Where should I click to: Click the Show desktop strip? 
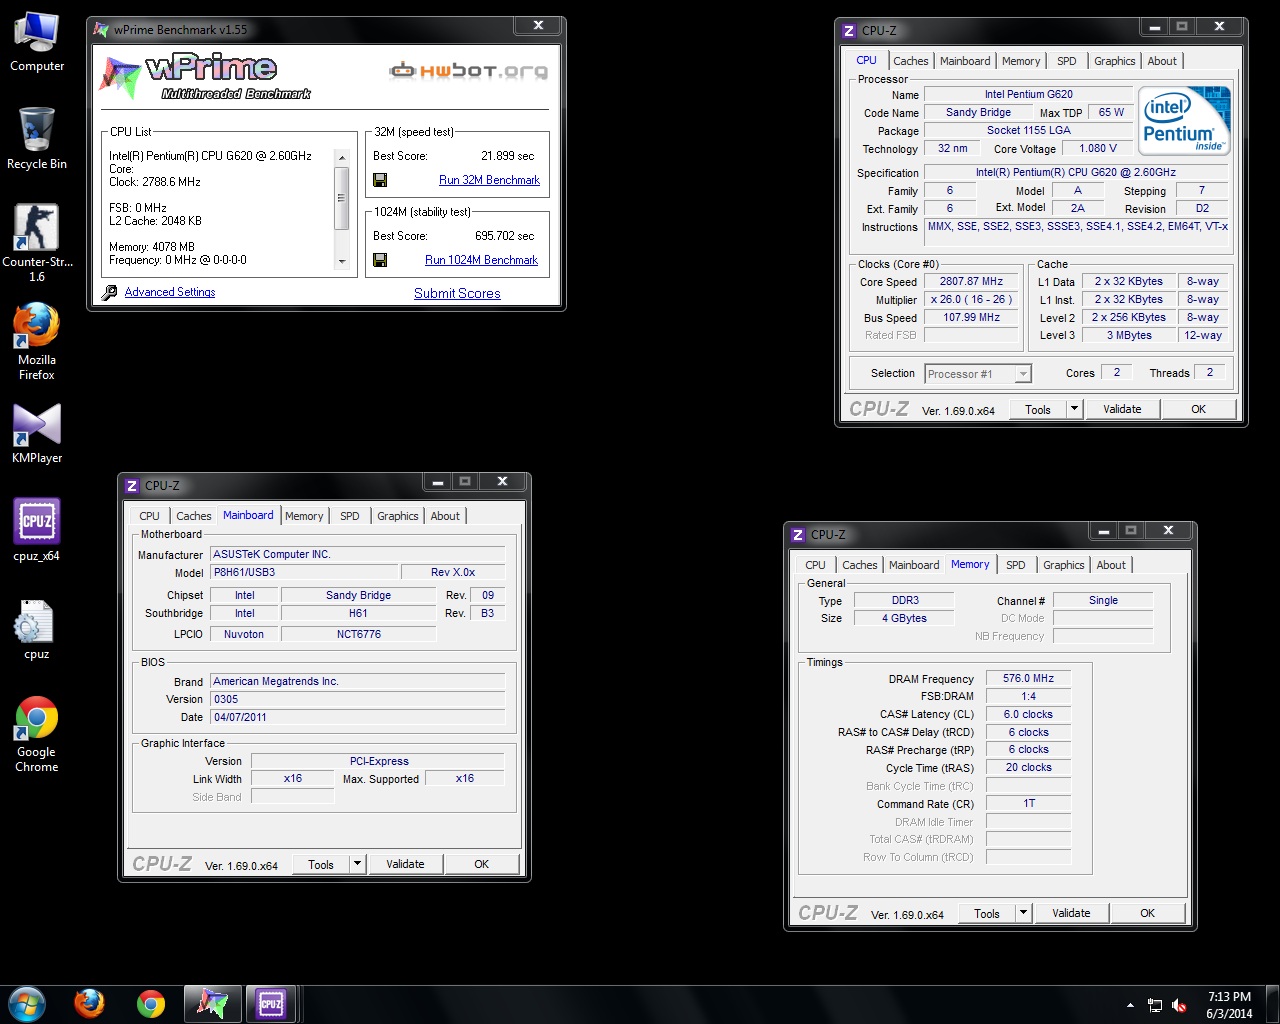point(1273,1005)
